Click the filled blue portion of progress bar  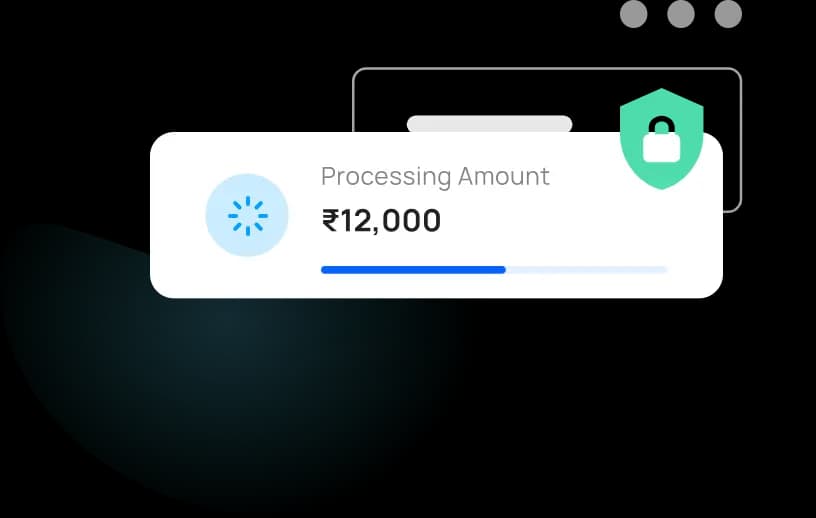click(x=413, y=270)
